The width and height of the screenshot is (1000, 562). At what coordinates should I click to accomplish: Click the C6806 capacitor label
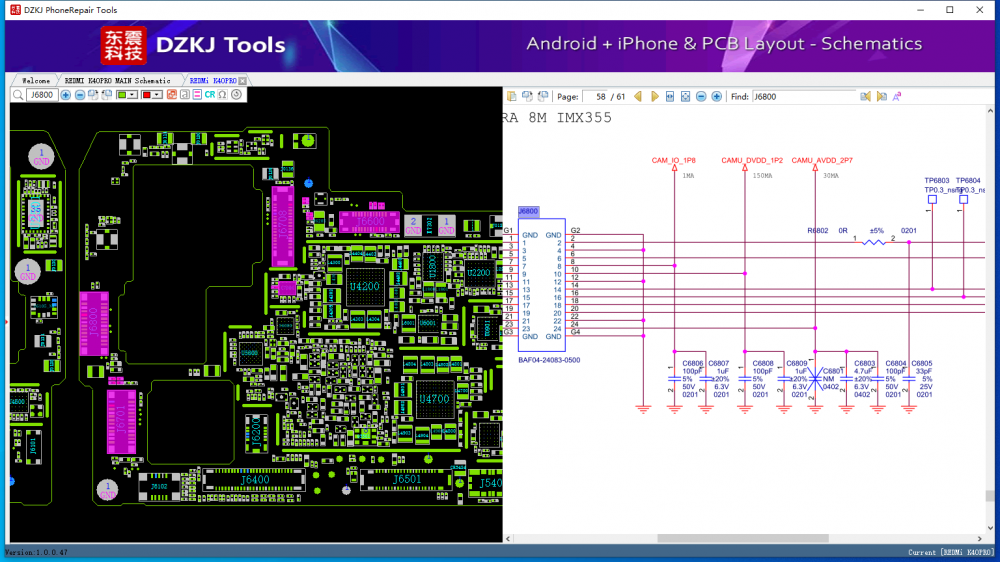point(693,364)
